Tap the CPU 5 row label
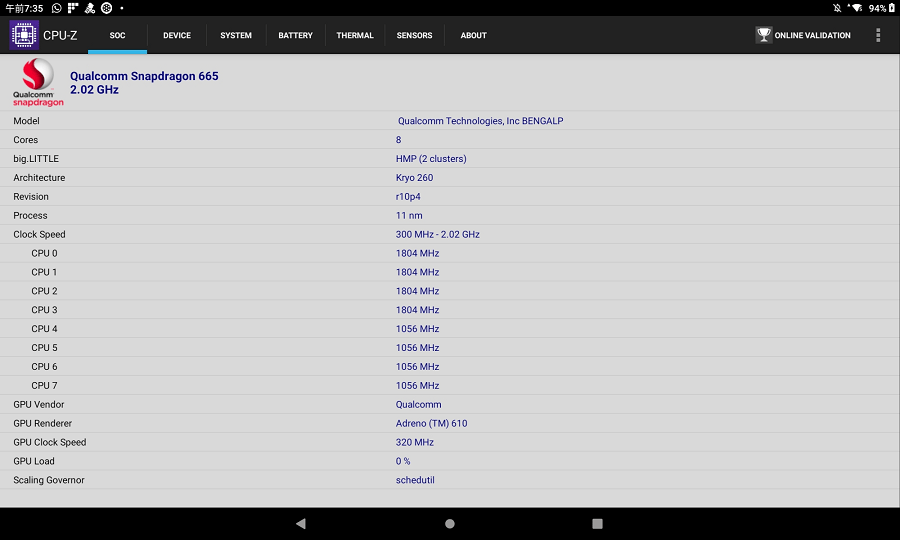Viewport: 900px width, 540px height. pos(44,348)
